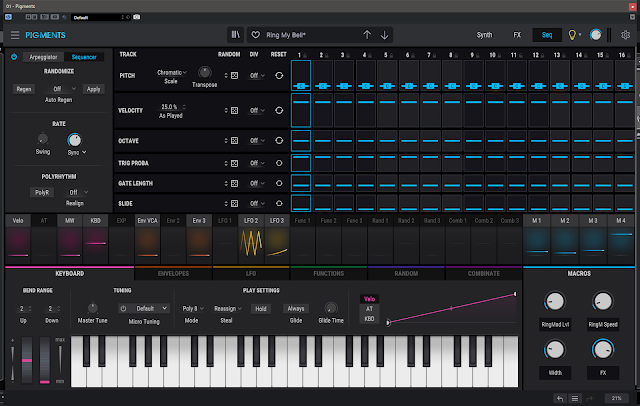Open the LFO modulation tab
Image resolution: width=640 pixels, height=406 pixels.
click(x=251, y=274)
